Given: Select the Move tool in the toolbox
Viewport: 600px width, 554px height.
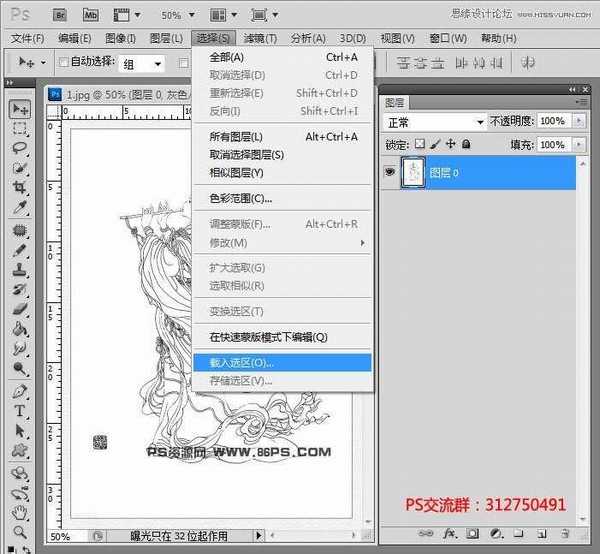Looking at the screenshot, I should click(19, 109).
